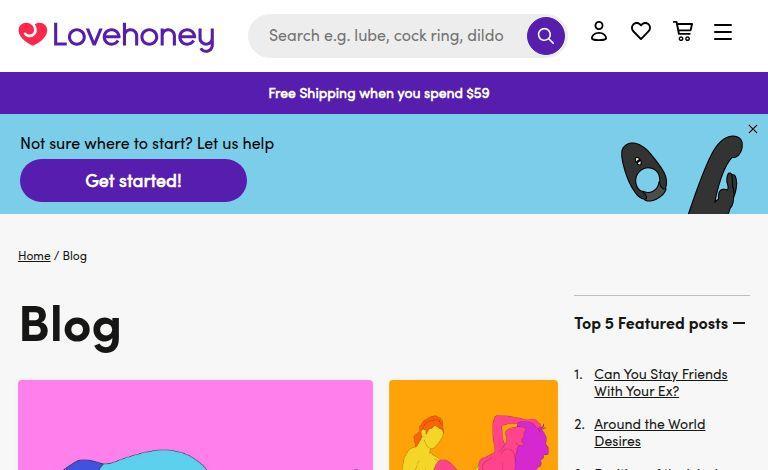This screenshot has height=470, width=768.
Task: Click the Lovehoney logo
Action: (x=116, y=36)
